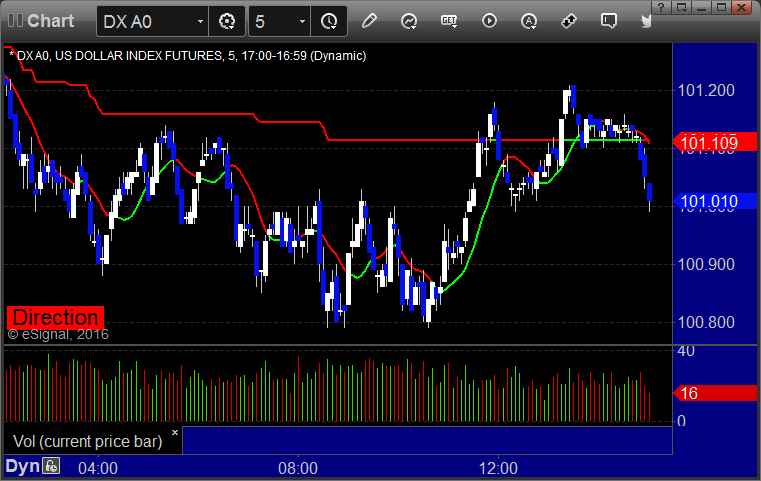
Task: Click the 04:00 time axis label
Action: 98,468
